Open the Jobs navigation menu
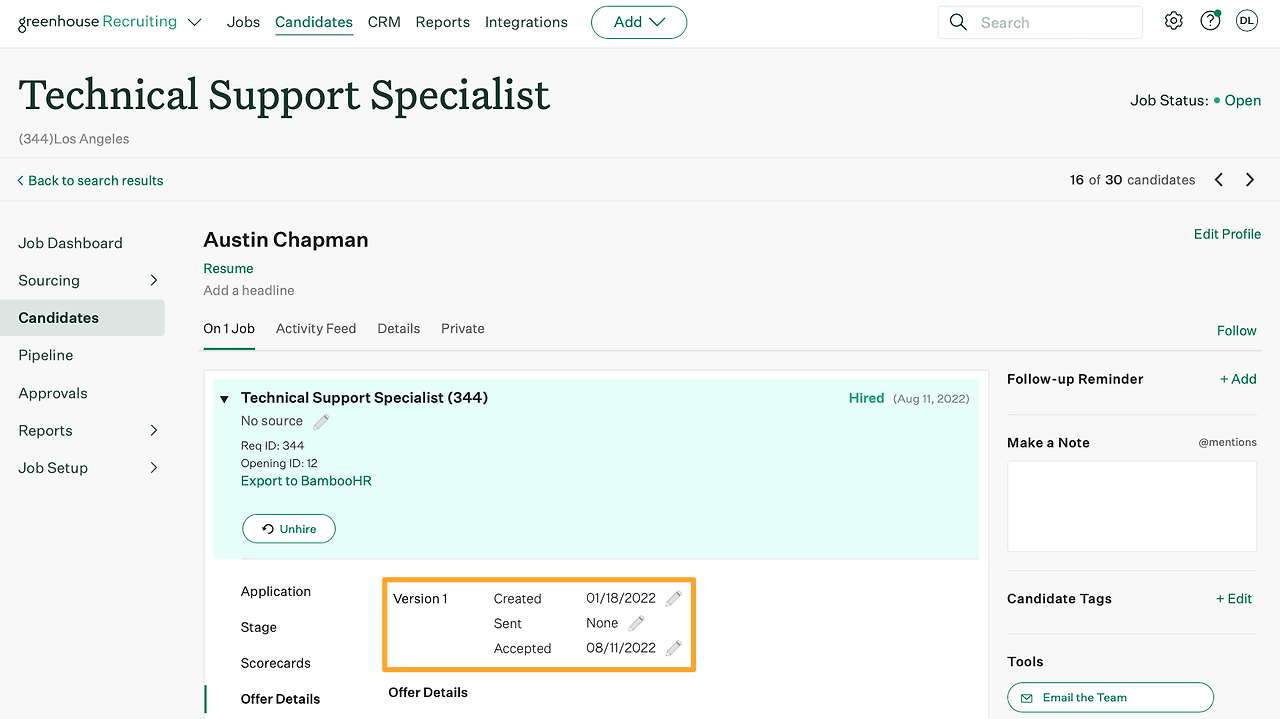The width and height of the screenshot is (1280, 719). pyautogui.click(x=243, y=21)
